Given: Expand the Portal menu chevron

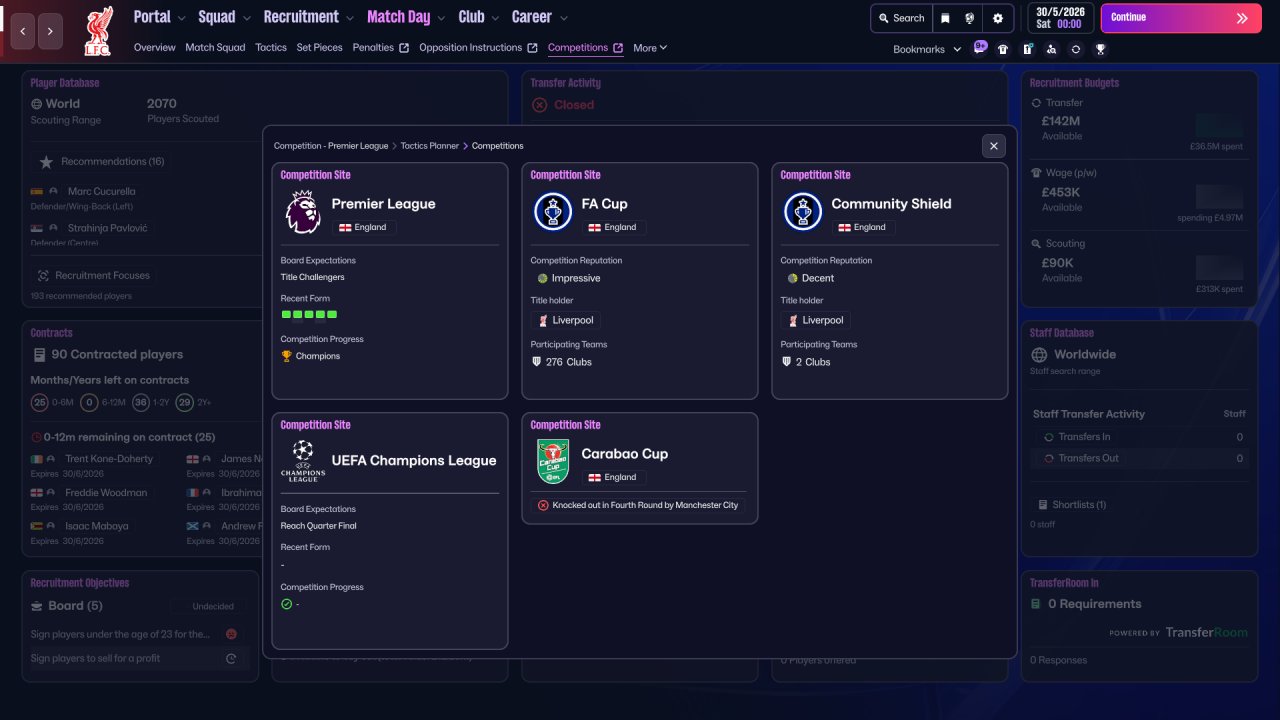Looking at the screenshot, I should (x=181, y=18).
